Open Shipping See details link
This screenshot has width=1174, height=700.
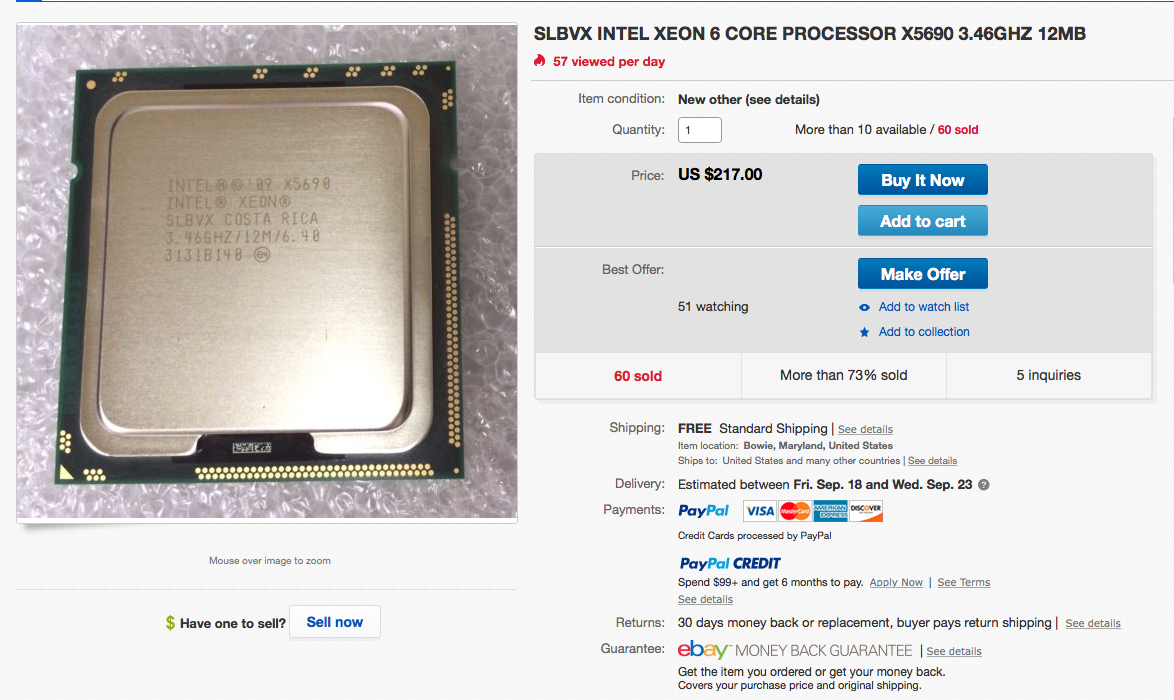(x=866, y=430)
